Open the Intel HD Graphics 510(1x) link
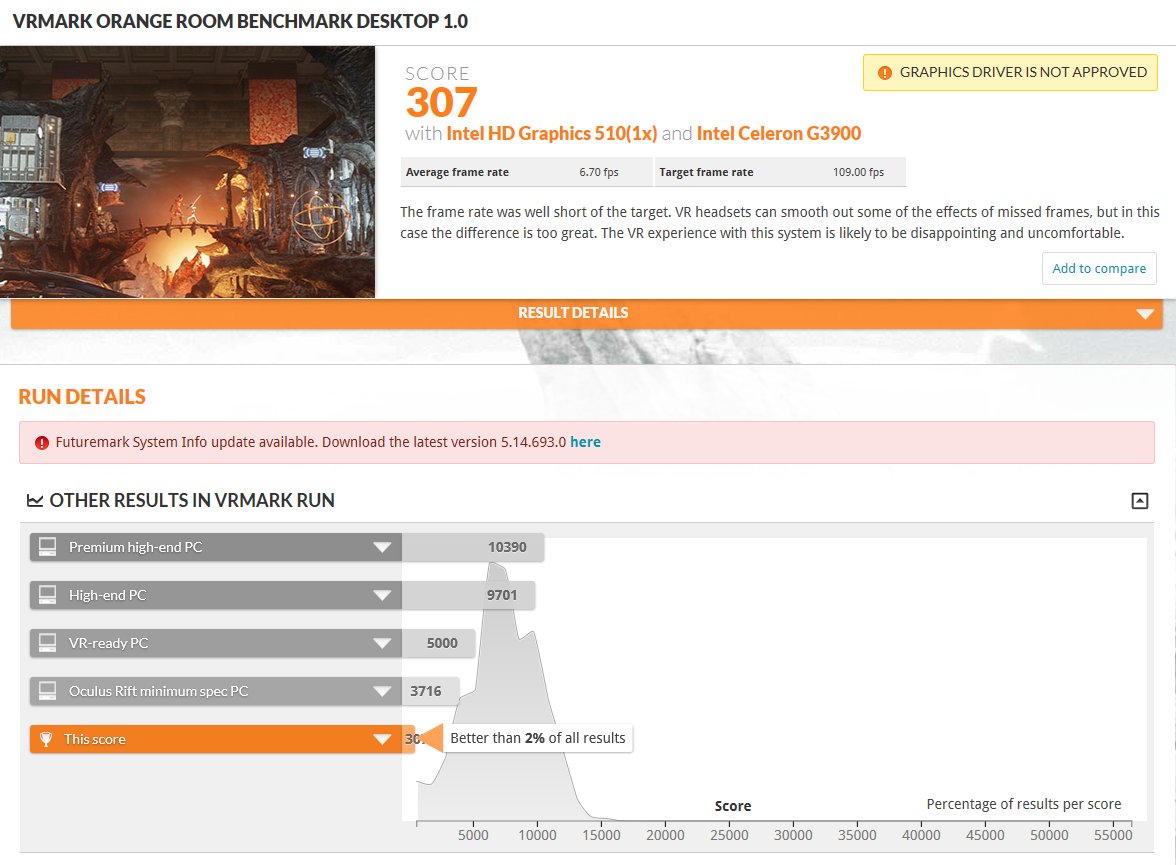The image size is (1176, 865). pos(551,134)
